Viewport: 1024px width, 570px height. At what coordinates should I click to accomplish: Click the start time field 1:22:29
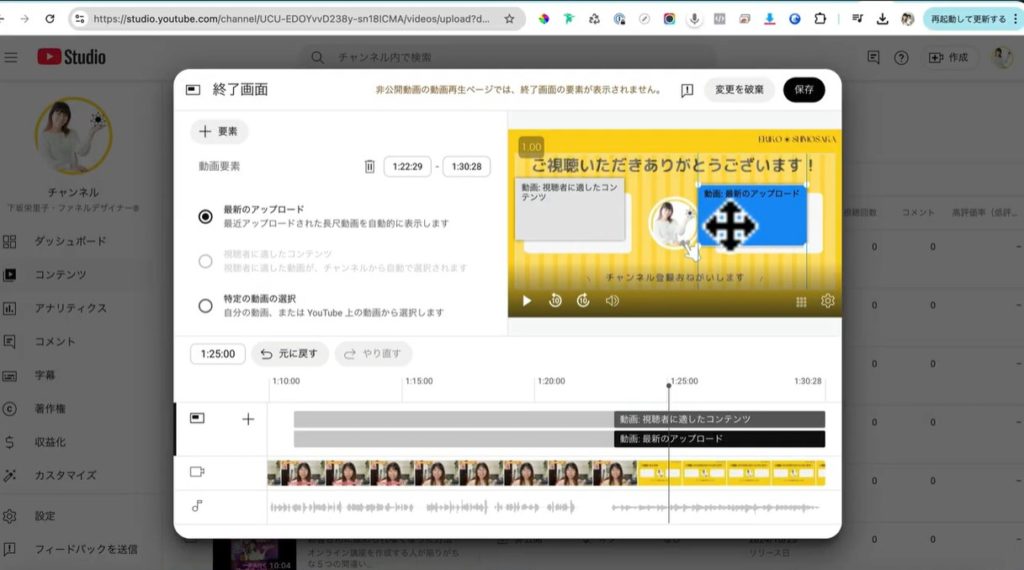[407, 167]
